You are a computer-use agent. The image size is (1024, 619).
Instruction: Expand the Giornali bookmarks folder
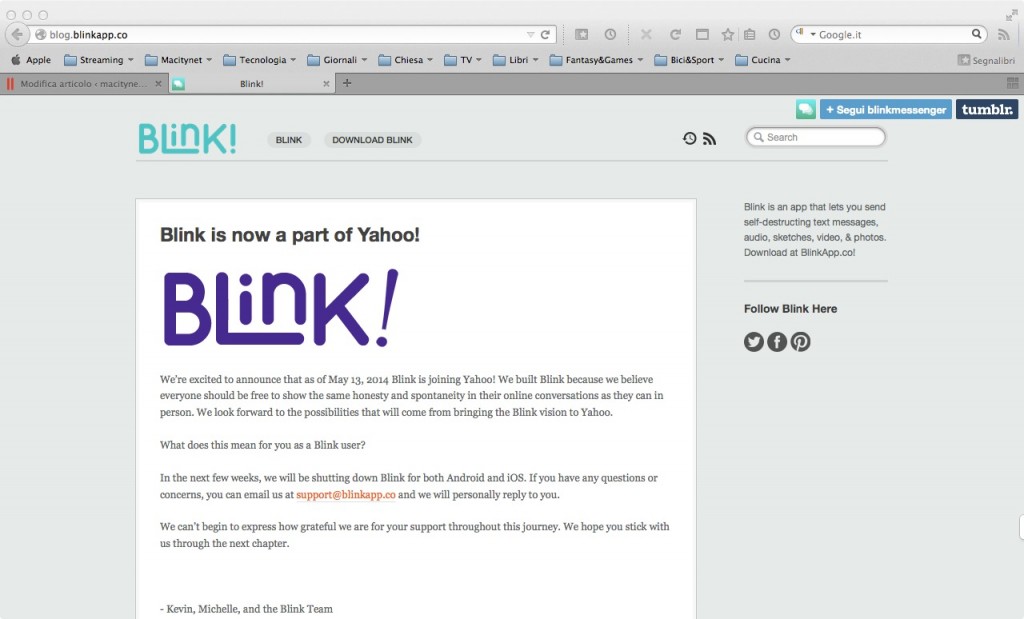337,59
